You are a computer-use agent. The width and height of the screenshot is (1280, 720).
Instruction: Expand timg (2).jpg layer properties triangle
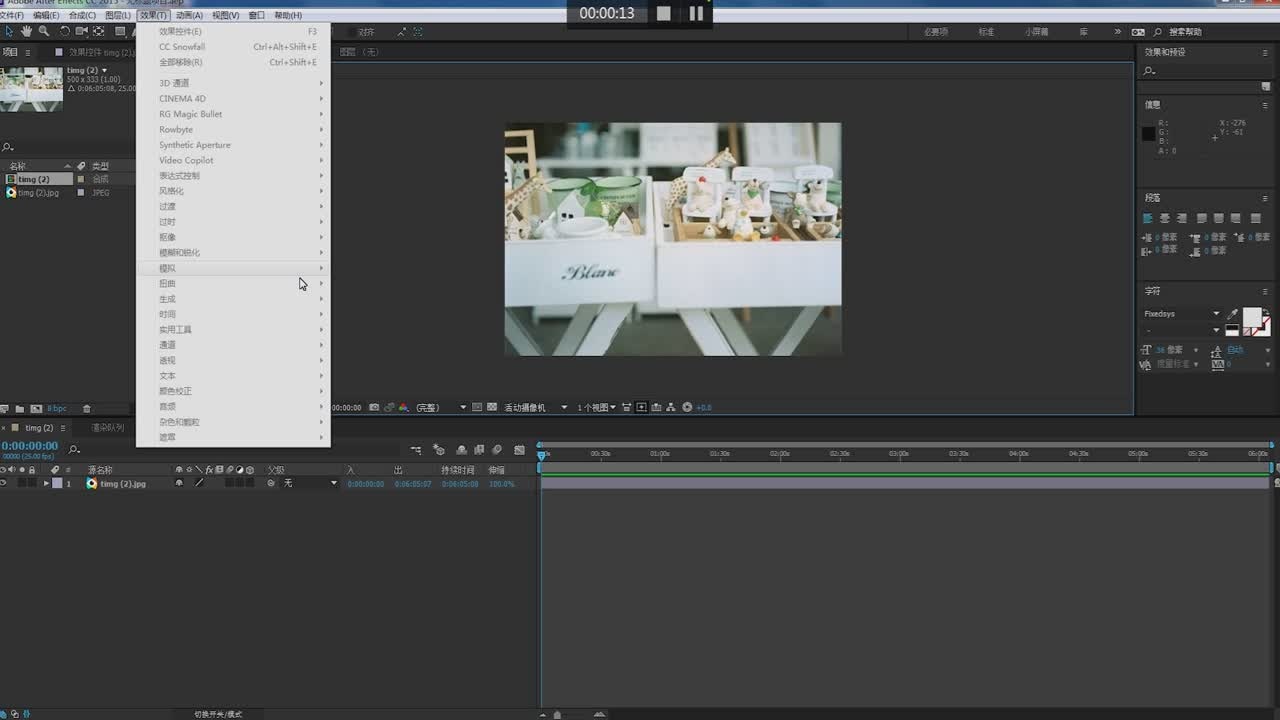[46, 483]
